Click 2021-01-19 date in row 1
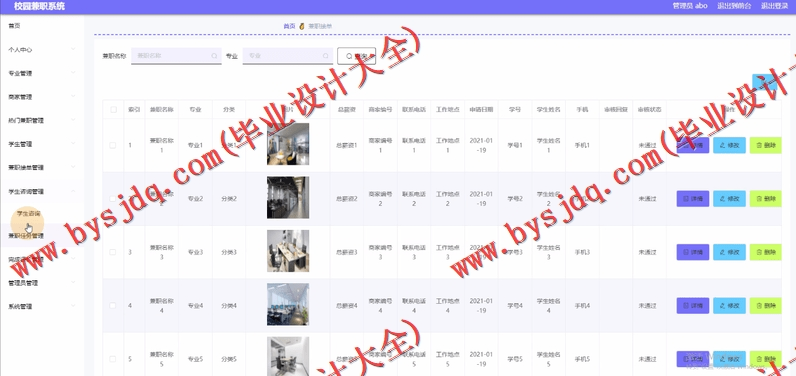This screenshot has height=376, width=796. click(x=481, y=145)
